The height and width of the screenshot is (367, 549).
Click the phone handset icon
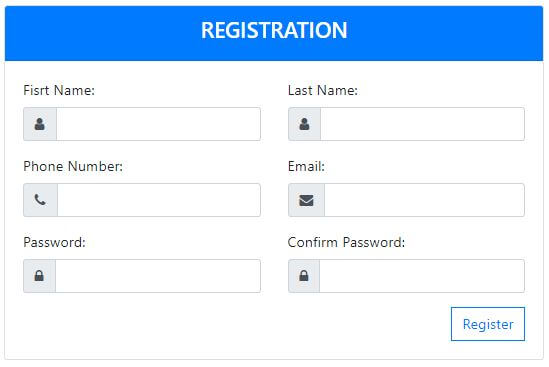click(x=40, y=200)
